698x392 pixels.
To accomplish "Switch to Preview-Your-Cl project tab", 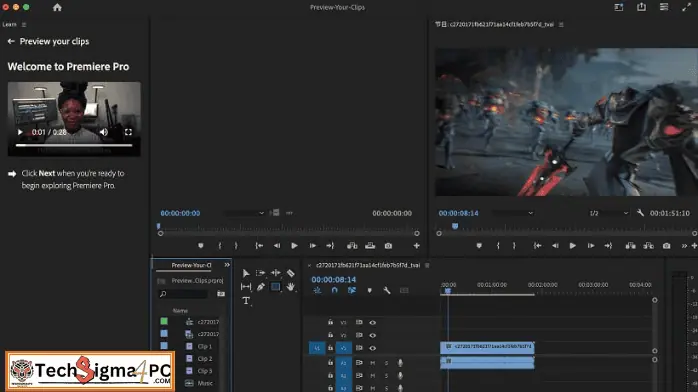I will (191, 265).
